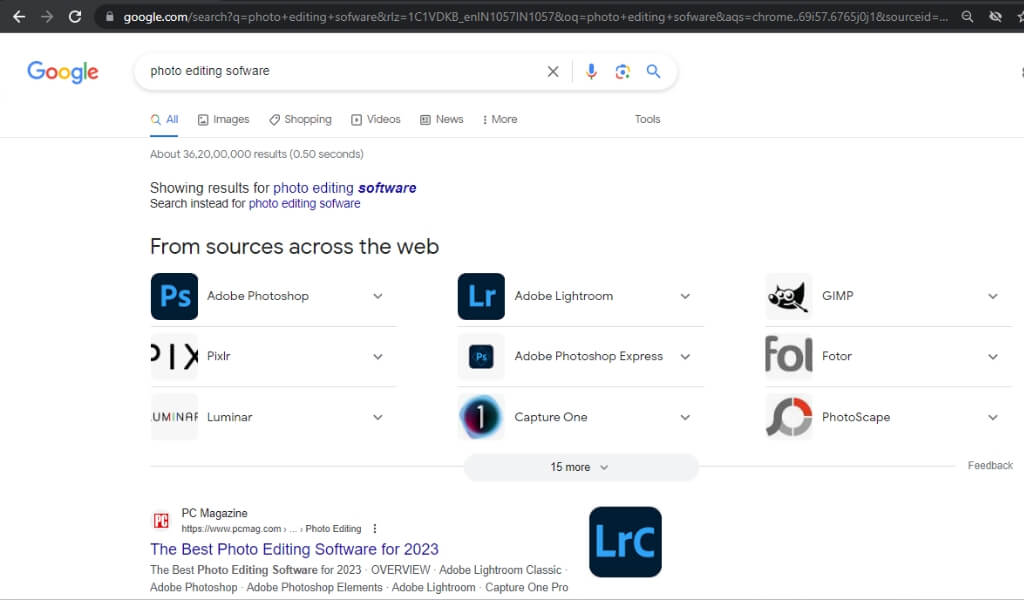The height and width of the screenshot is (600, 1024).
Task: Show 15 more software sources
Action: (581, 467)
